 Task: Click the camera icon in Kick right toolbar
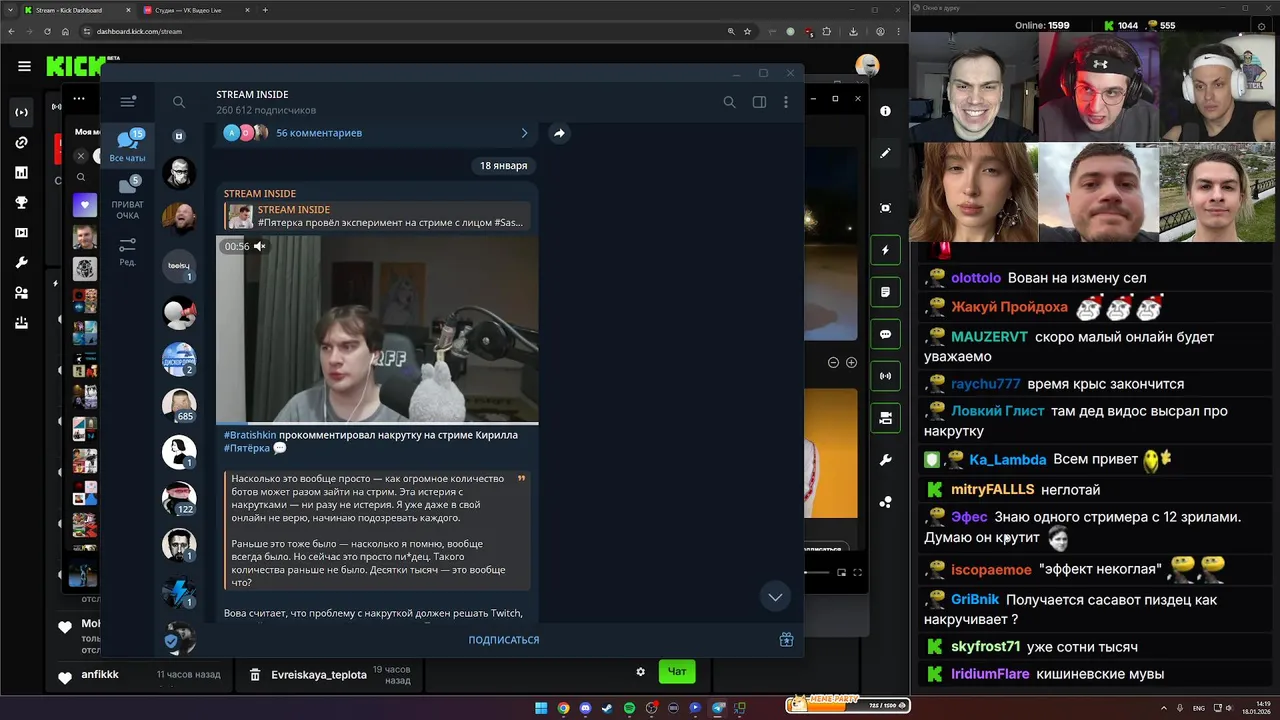click(885, 418)
